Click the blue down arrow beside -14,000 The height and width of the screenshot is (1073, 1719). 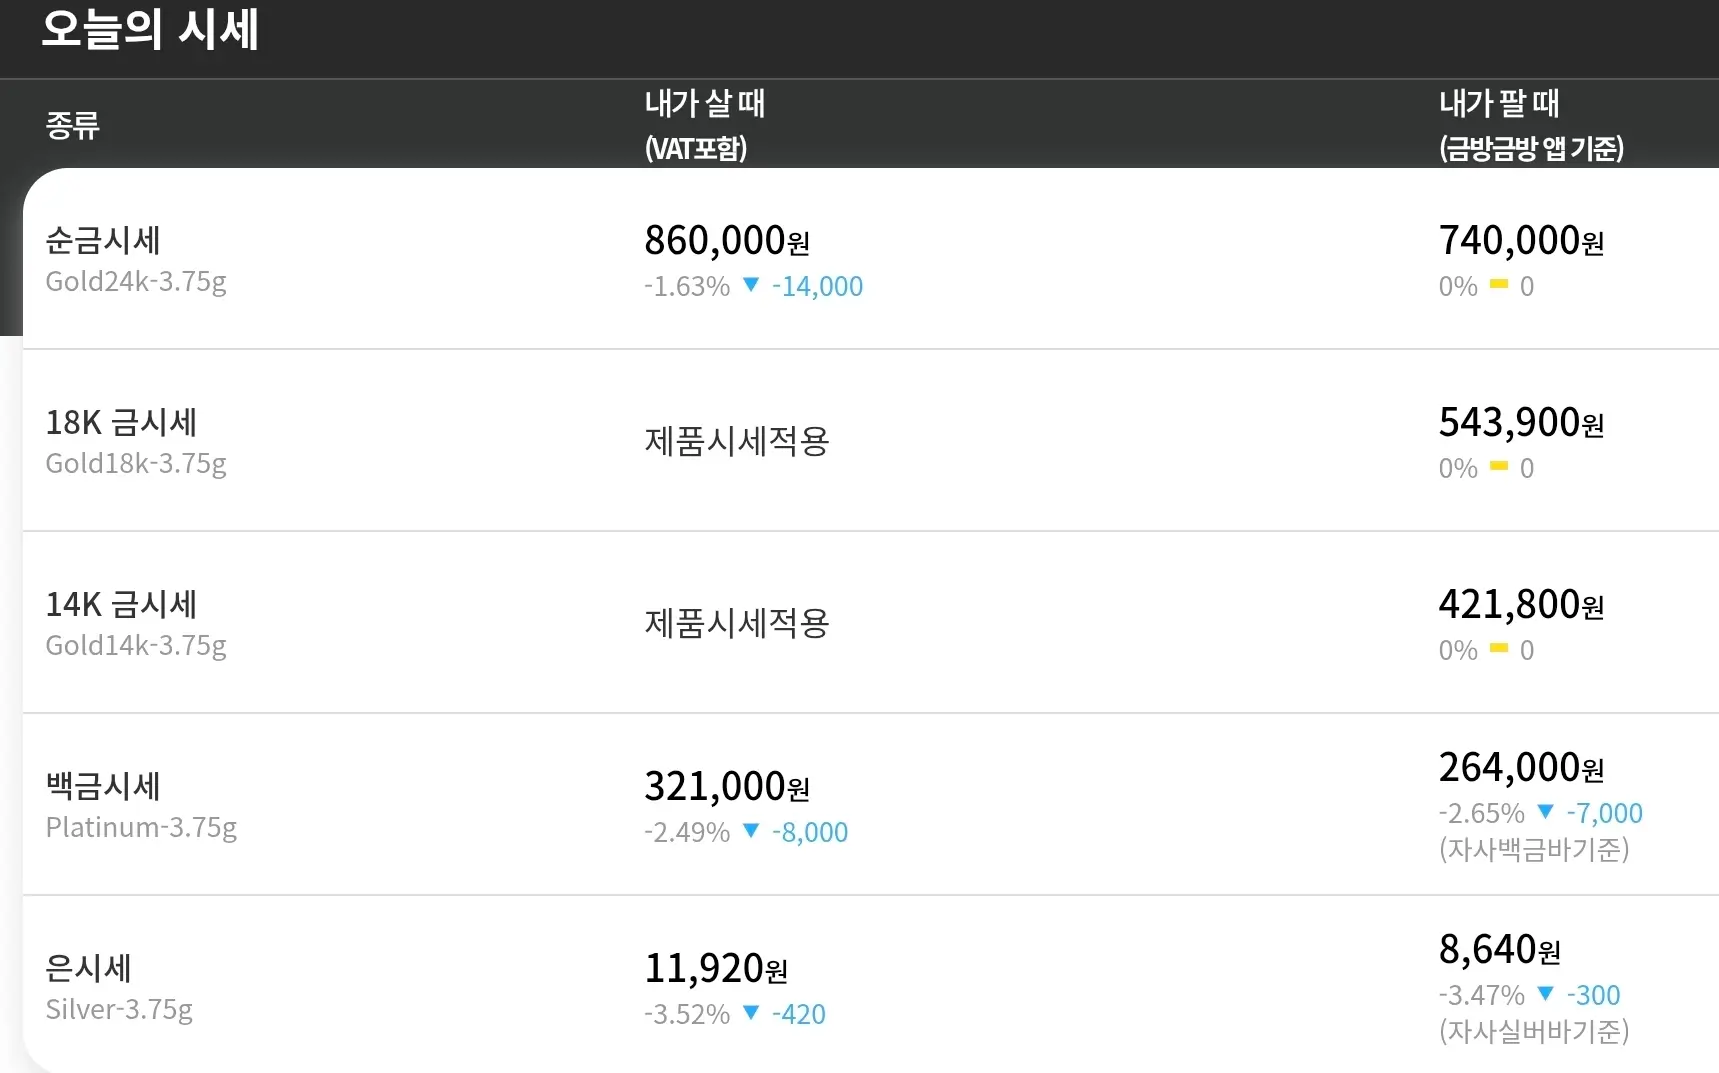tap(751, 285)
